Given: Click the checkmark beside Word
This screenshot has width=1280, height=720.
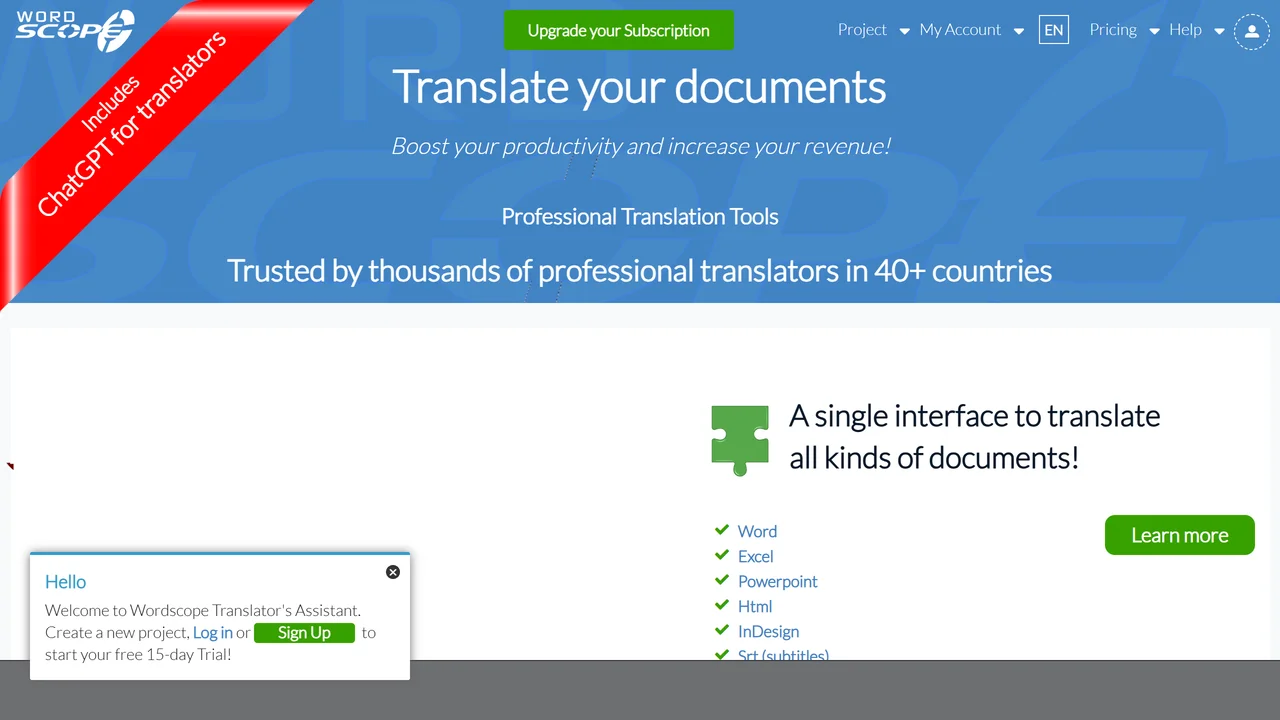Looking at the screenshot, I should (722, 530).
